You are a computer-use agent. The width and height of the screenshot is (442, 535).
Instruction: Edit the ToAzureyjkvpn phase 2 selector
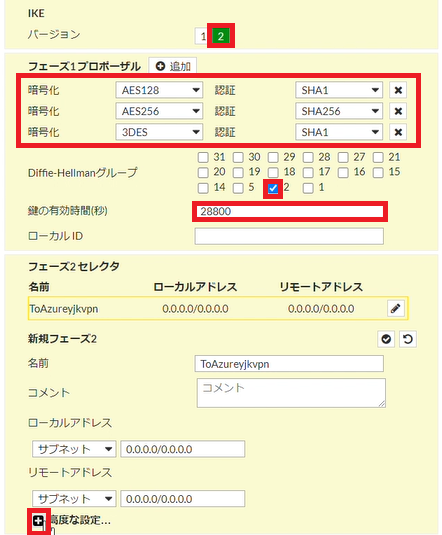coord(396,308)
